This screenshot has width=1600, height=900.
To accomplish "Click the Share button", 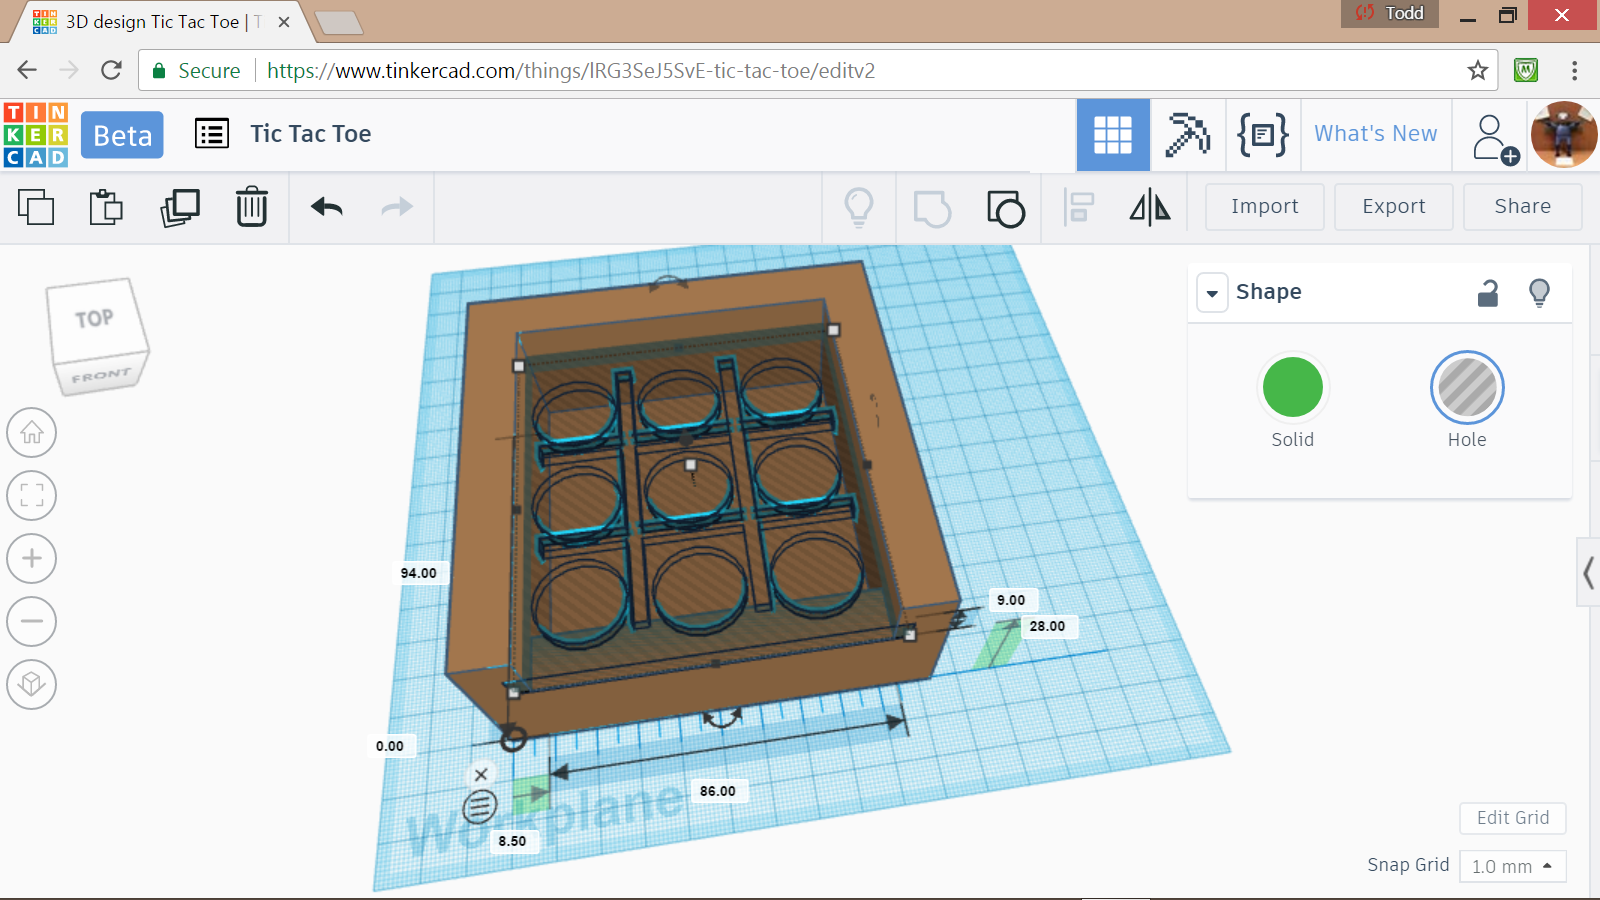I will pyautogui.click(x=1522, y=206).
